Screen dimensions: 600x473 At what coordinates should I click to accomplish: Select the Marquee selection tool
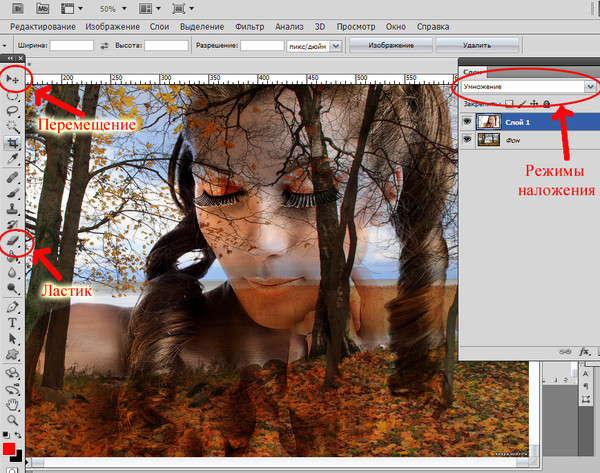coord(12,96)
